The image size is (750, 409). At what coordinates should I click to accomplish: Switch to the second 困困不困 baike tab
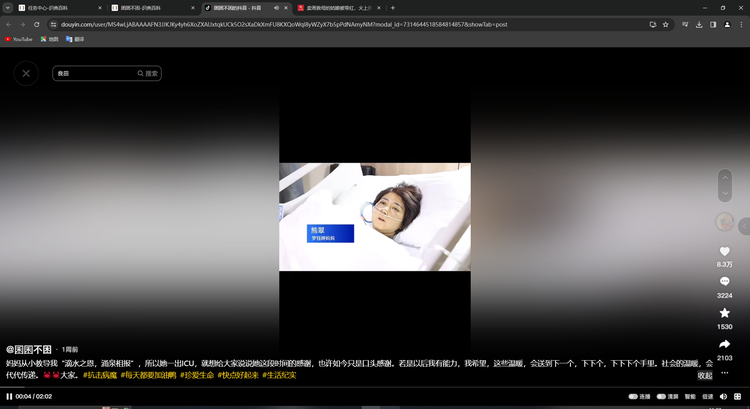point(153,8)
